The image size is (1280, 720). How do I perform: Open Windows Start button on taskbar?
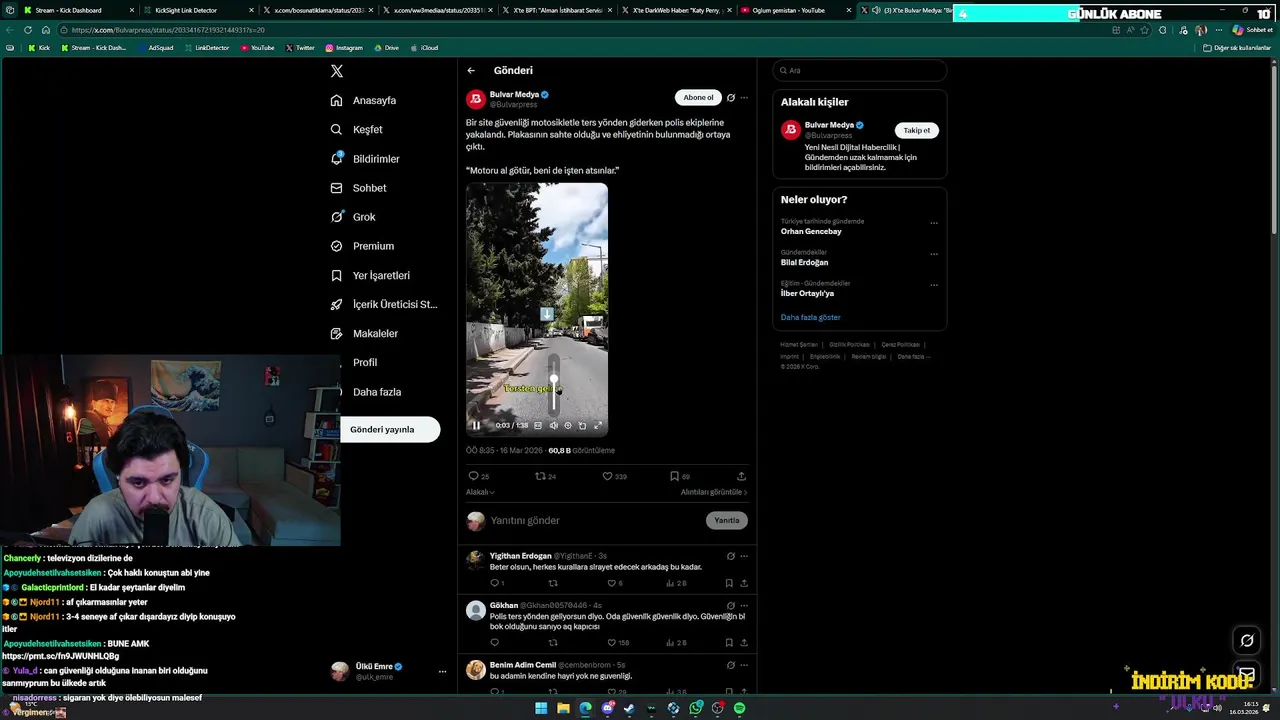541,708
